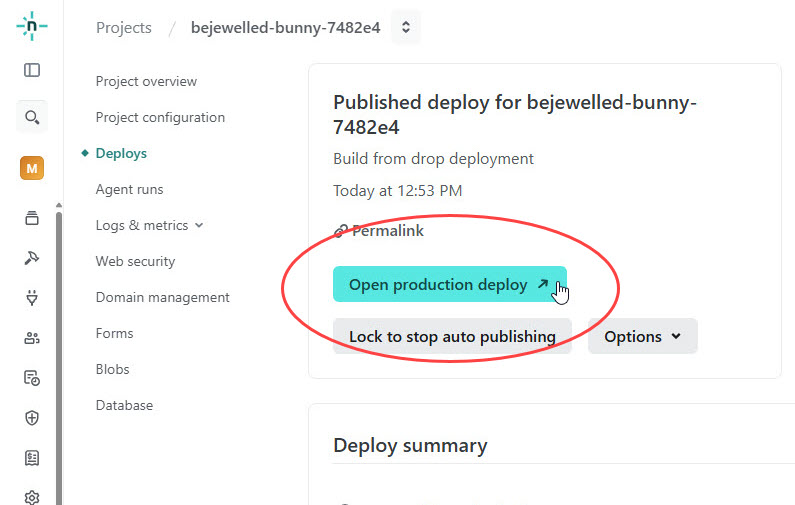Open the Options dropdown
Screen dimensions: 795x505
coord(642,336)
